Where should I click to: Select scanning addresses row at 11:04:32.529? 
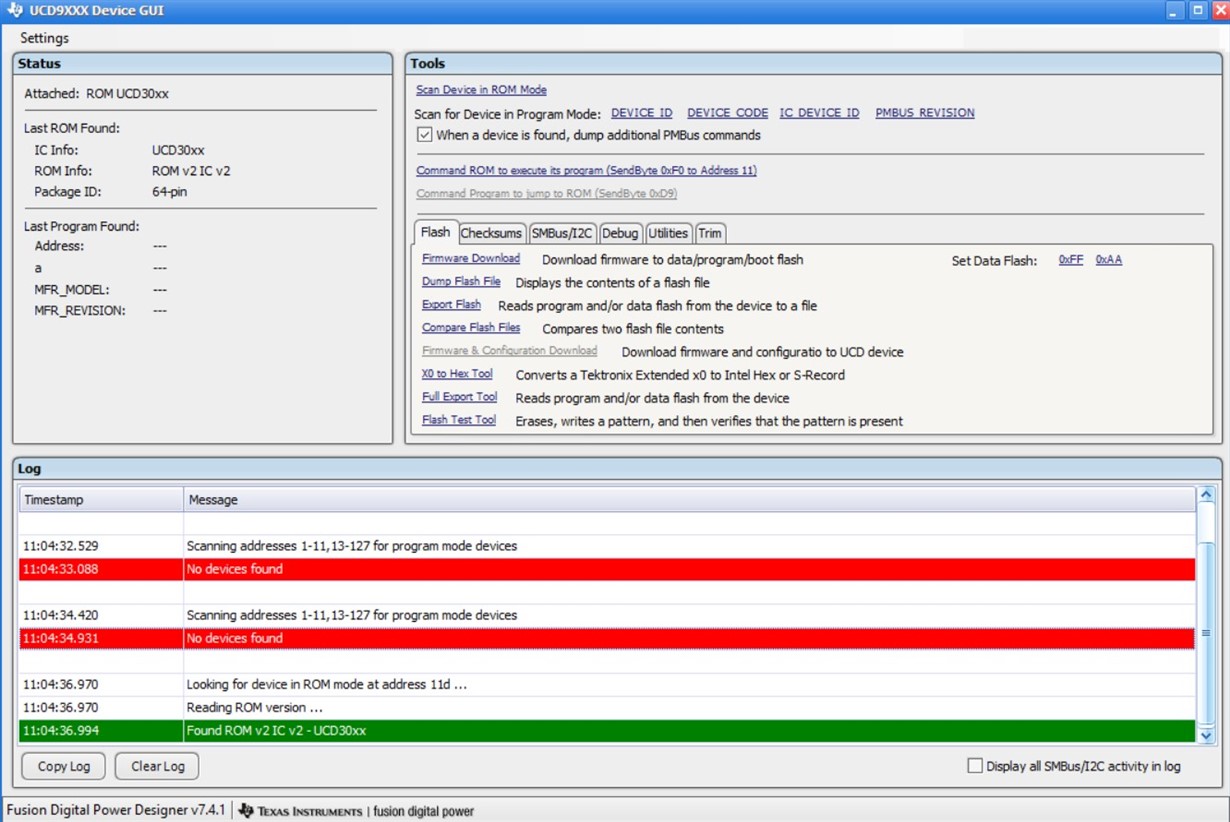(607, 546)
